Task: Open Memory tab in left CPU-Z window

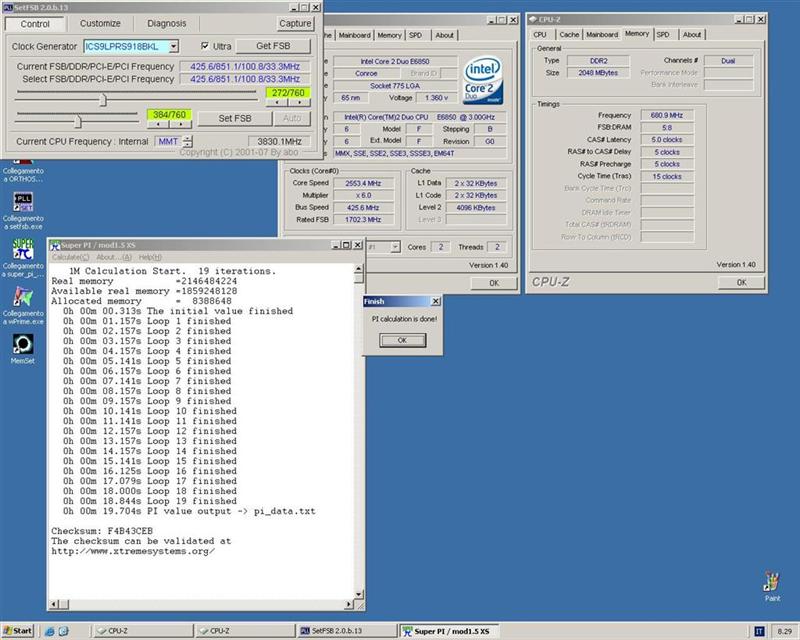Action: 389,35
